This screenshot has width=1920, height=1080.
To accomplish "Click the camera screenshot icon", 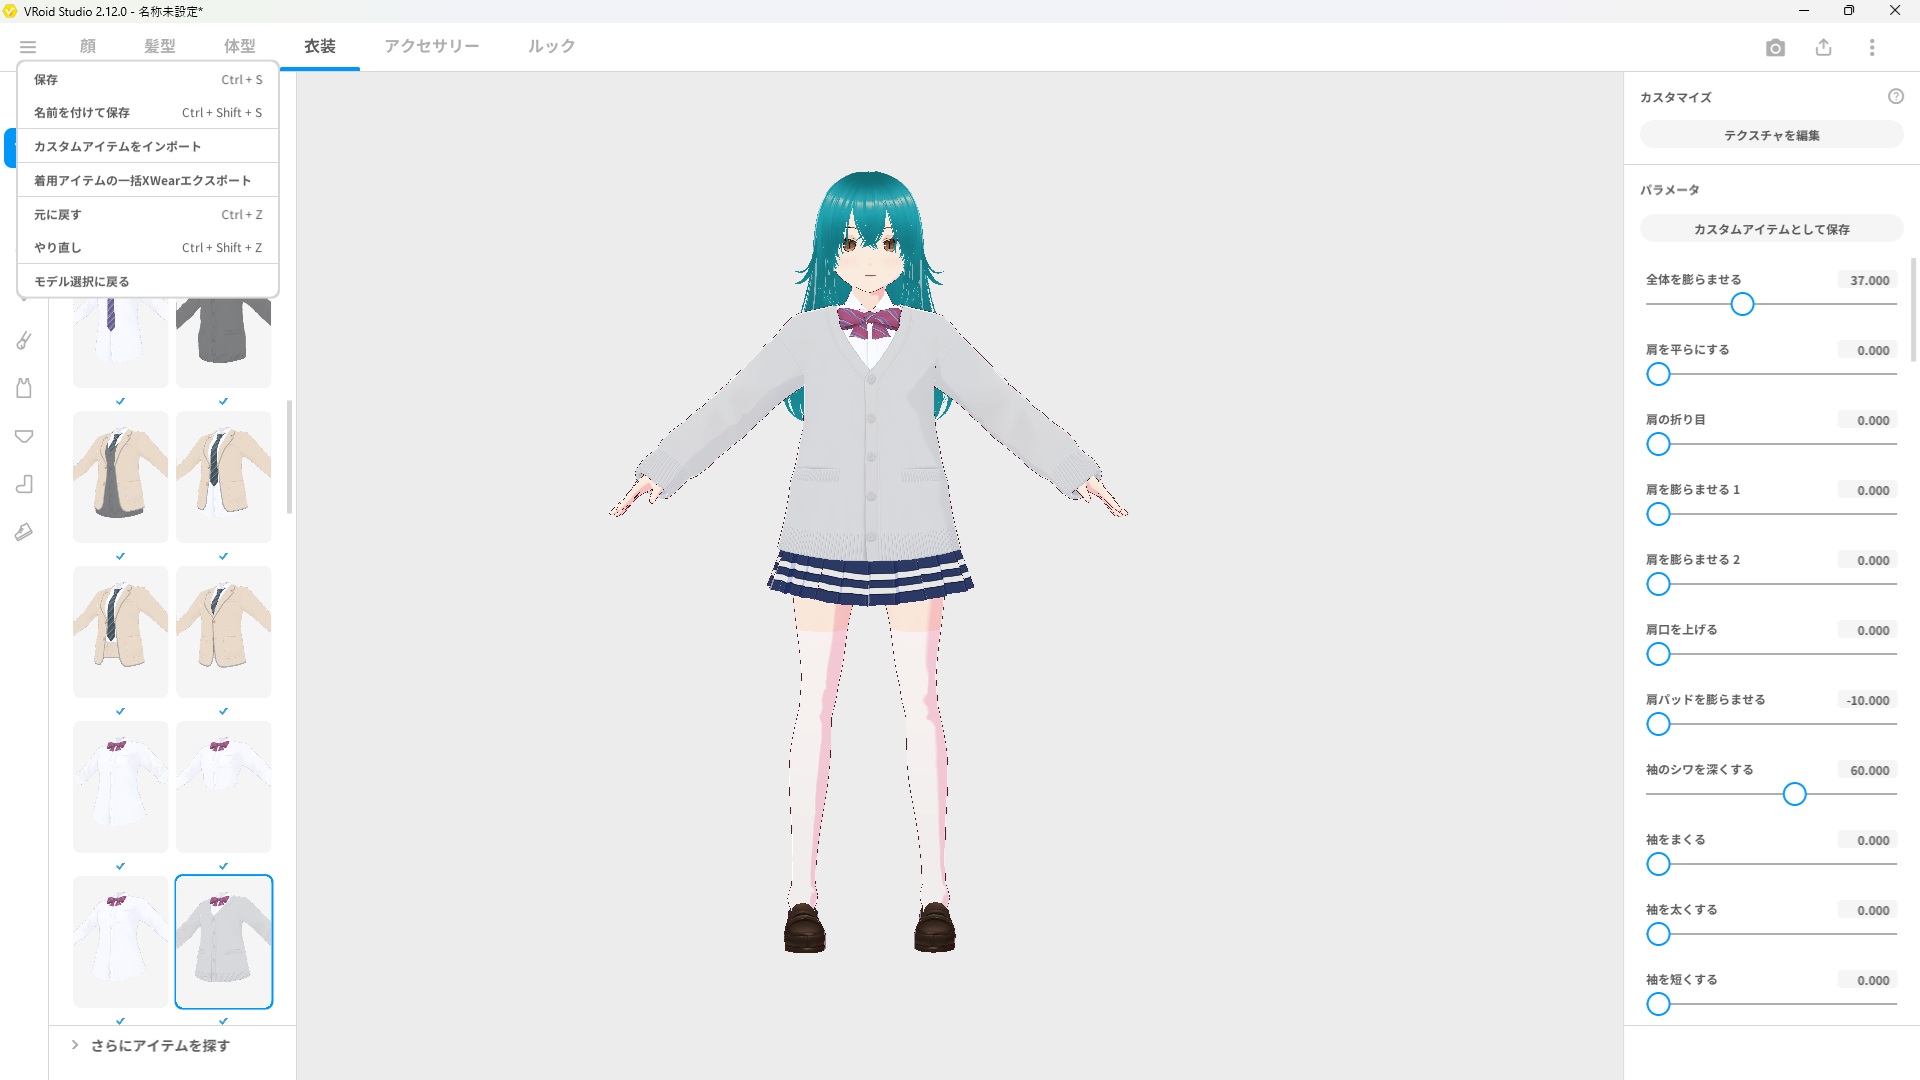I will [x=1776, y=47].
